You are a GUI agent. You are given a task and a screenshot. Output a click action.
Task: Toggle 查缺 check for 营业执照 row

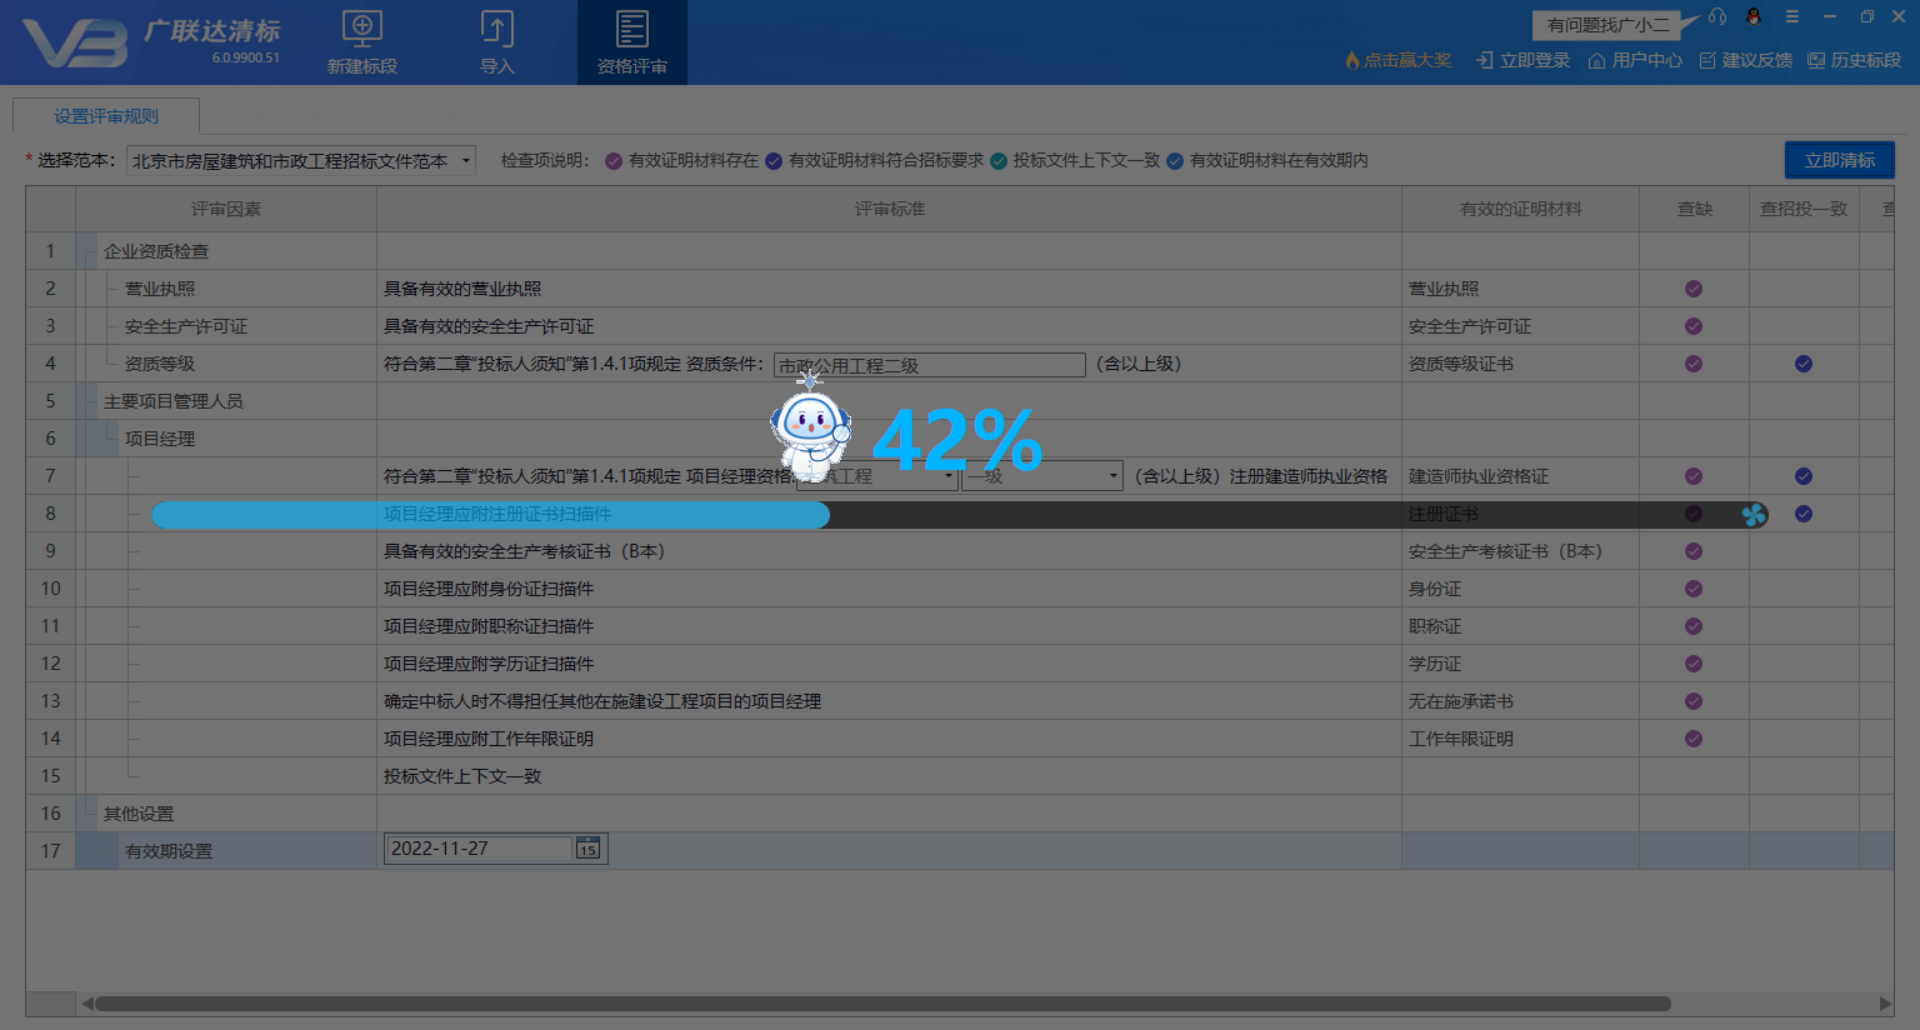pyautogui.click(x=1693, y=289)
